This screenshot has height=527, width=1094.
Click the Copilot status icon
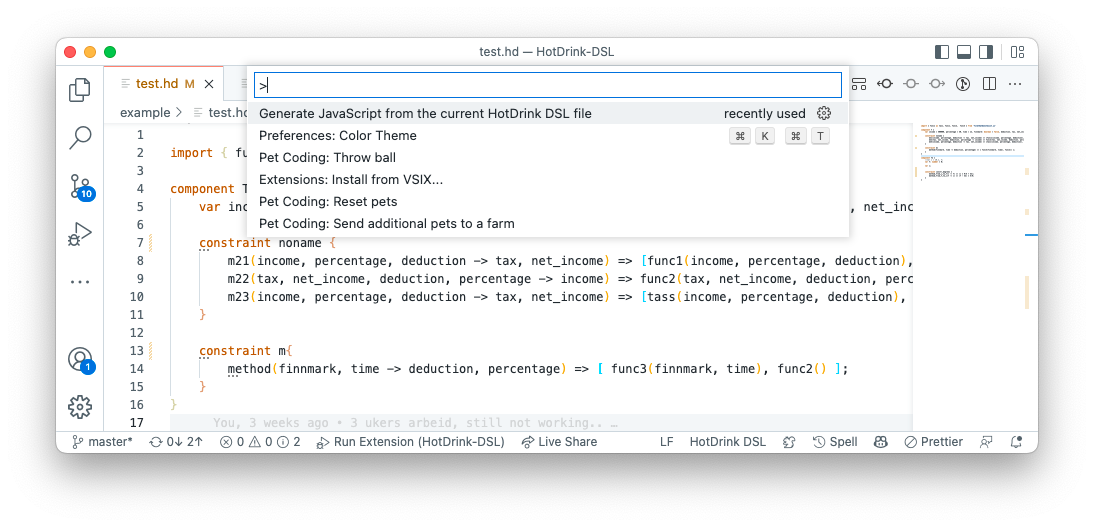(x=881, y=442)
